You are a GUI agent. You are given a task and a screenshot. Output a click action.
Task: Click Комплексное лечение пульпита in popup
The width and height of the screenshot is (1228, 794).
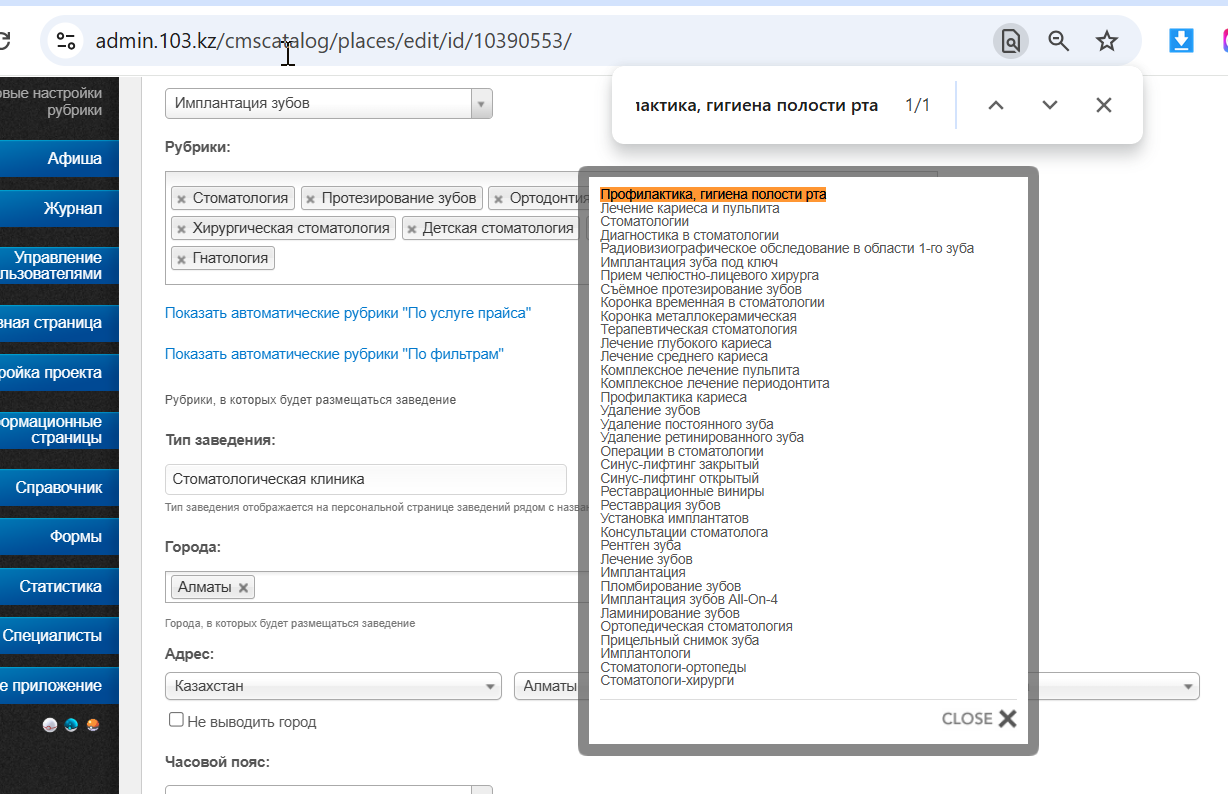click(x=700, y=370)
